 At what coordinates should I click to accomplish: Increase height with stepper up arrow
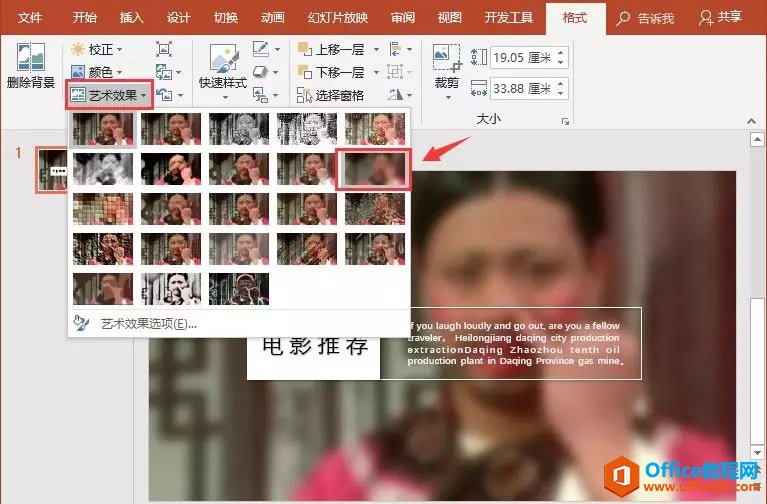561,52
